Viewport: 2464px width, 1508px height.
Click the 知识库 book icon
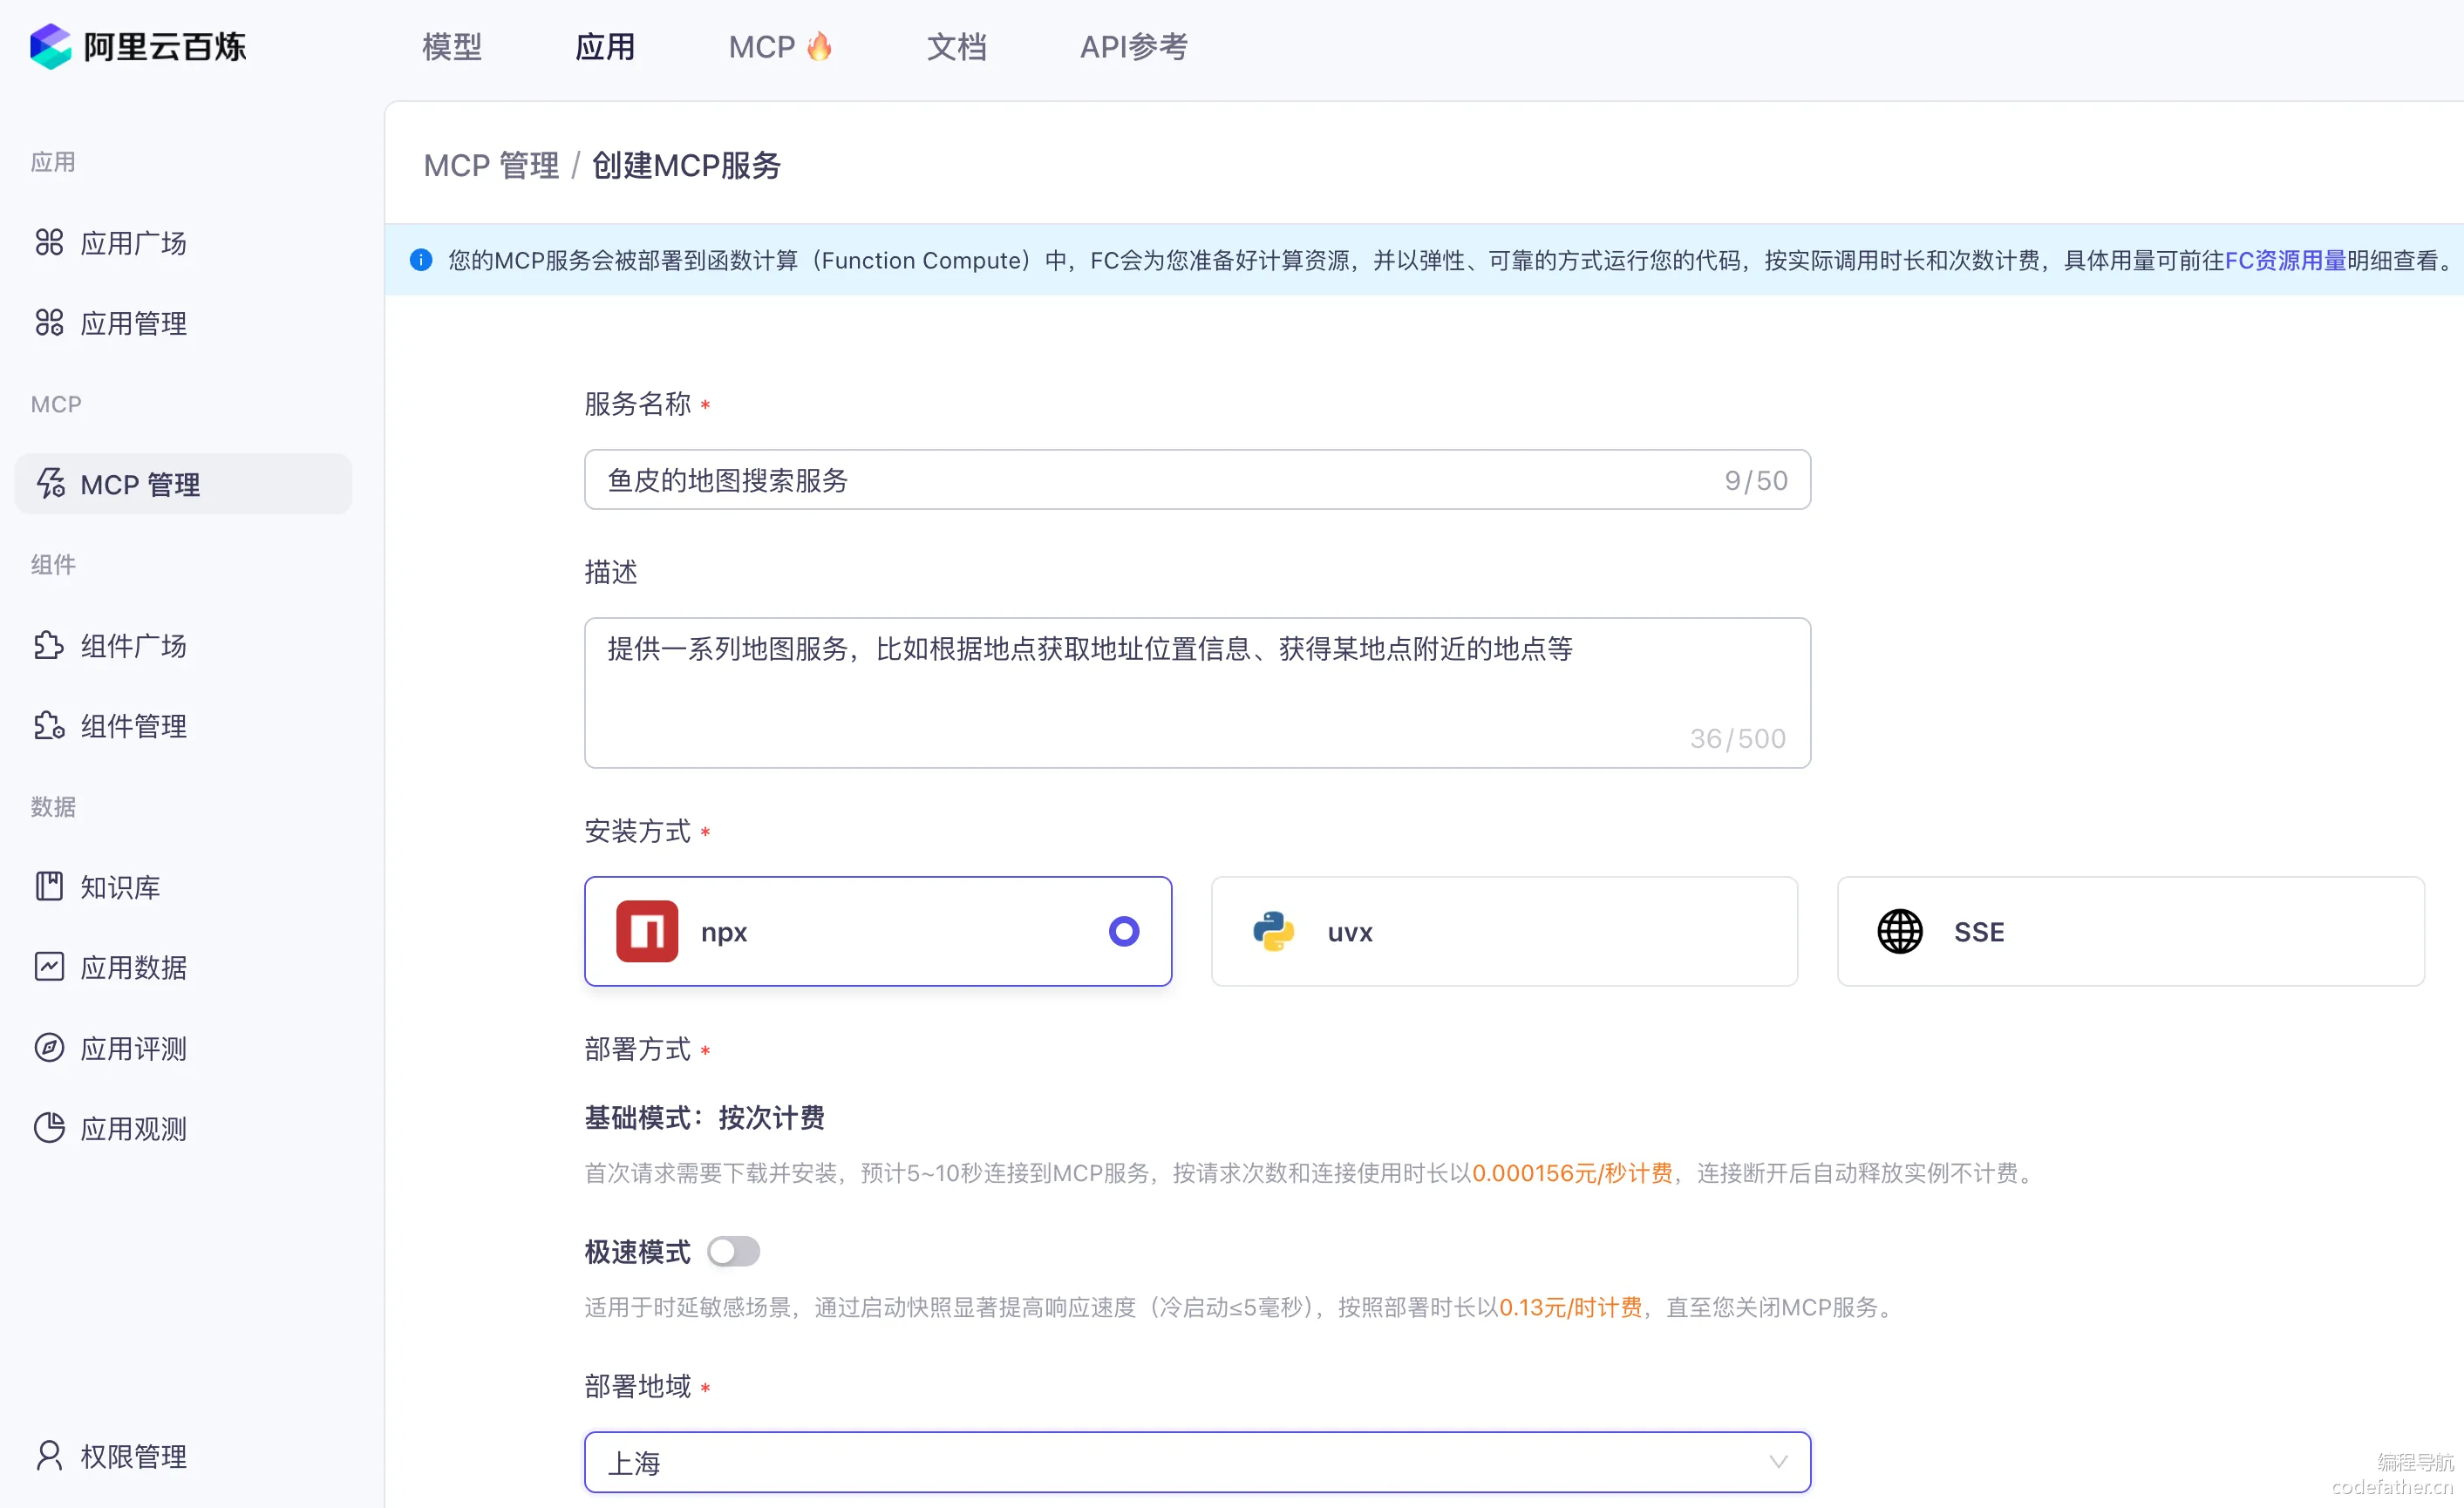49,886
